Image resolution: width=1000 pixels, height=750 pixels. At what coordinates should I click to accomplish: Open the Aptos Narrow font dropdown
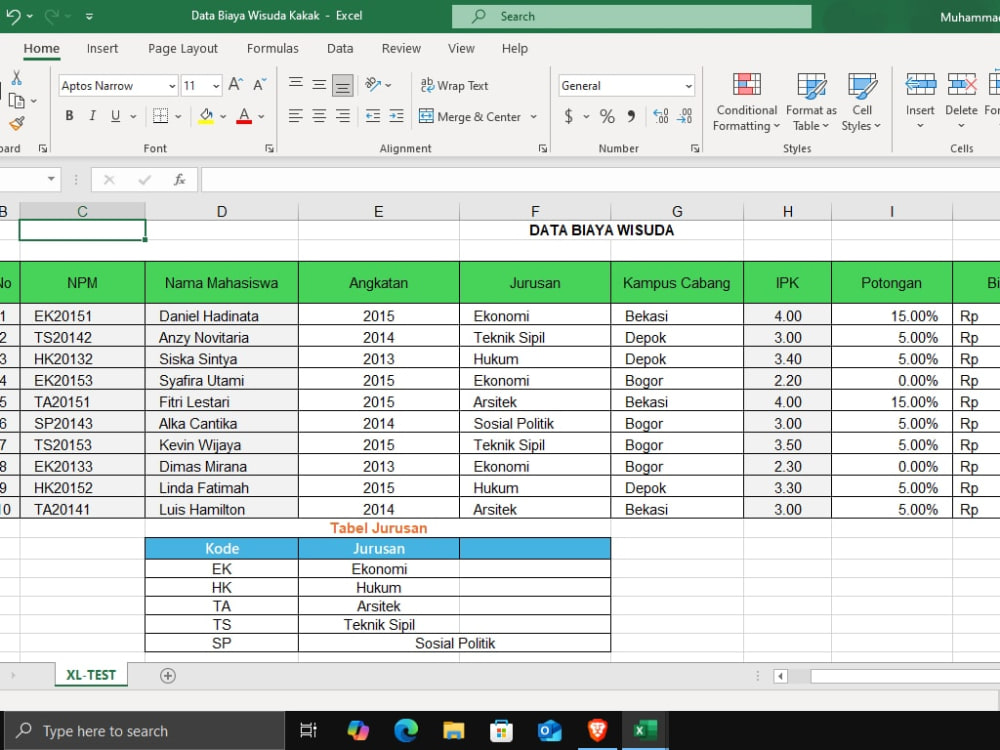(x=172, y=85)
